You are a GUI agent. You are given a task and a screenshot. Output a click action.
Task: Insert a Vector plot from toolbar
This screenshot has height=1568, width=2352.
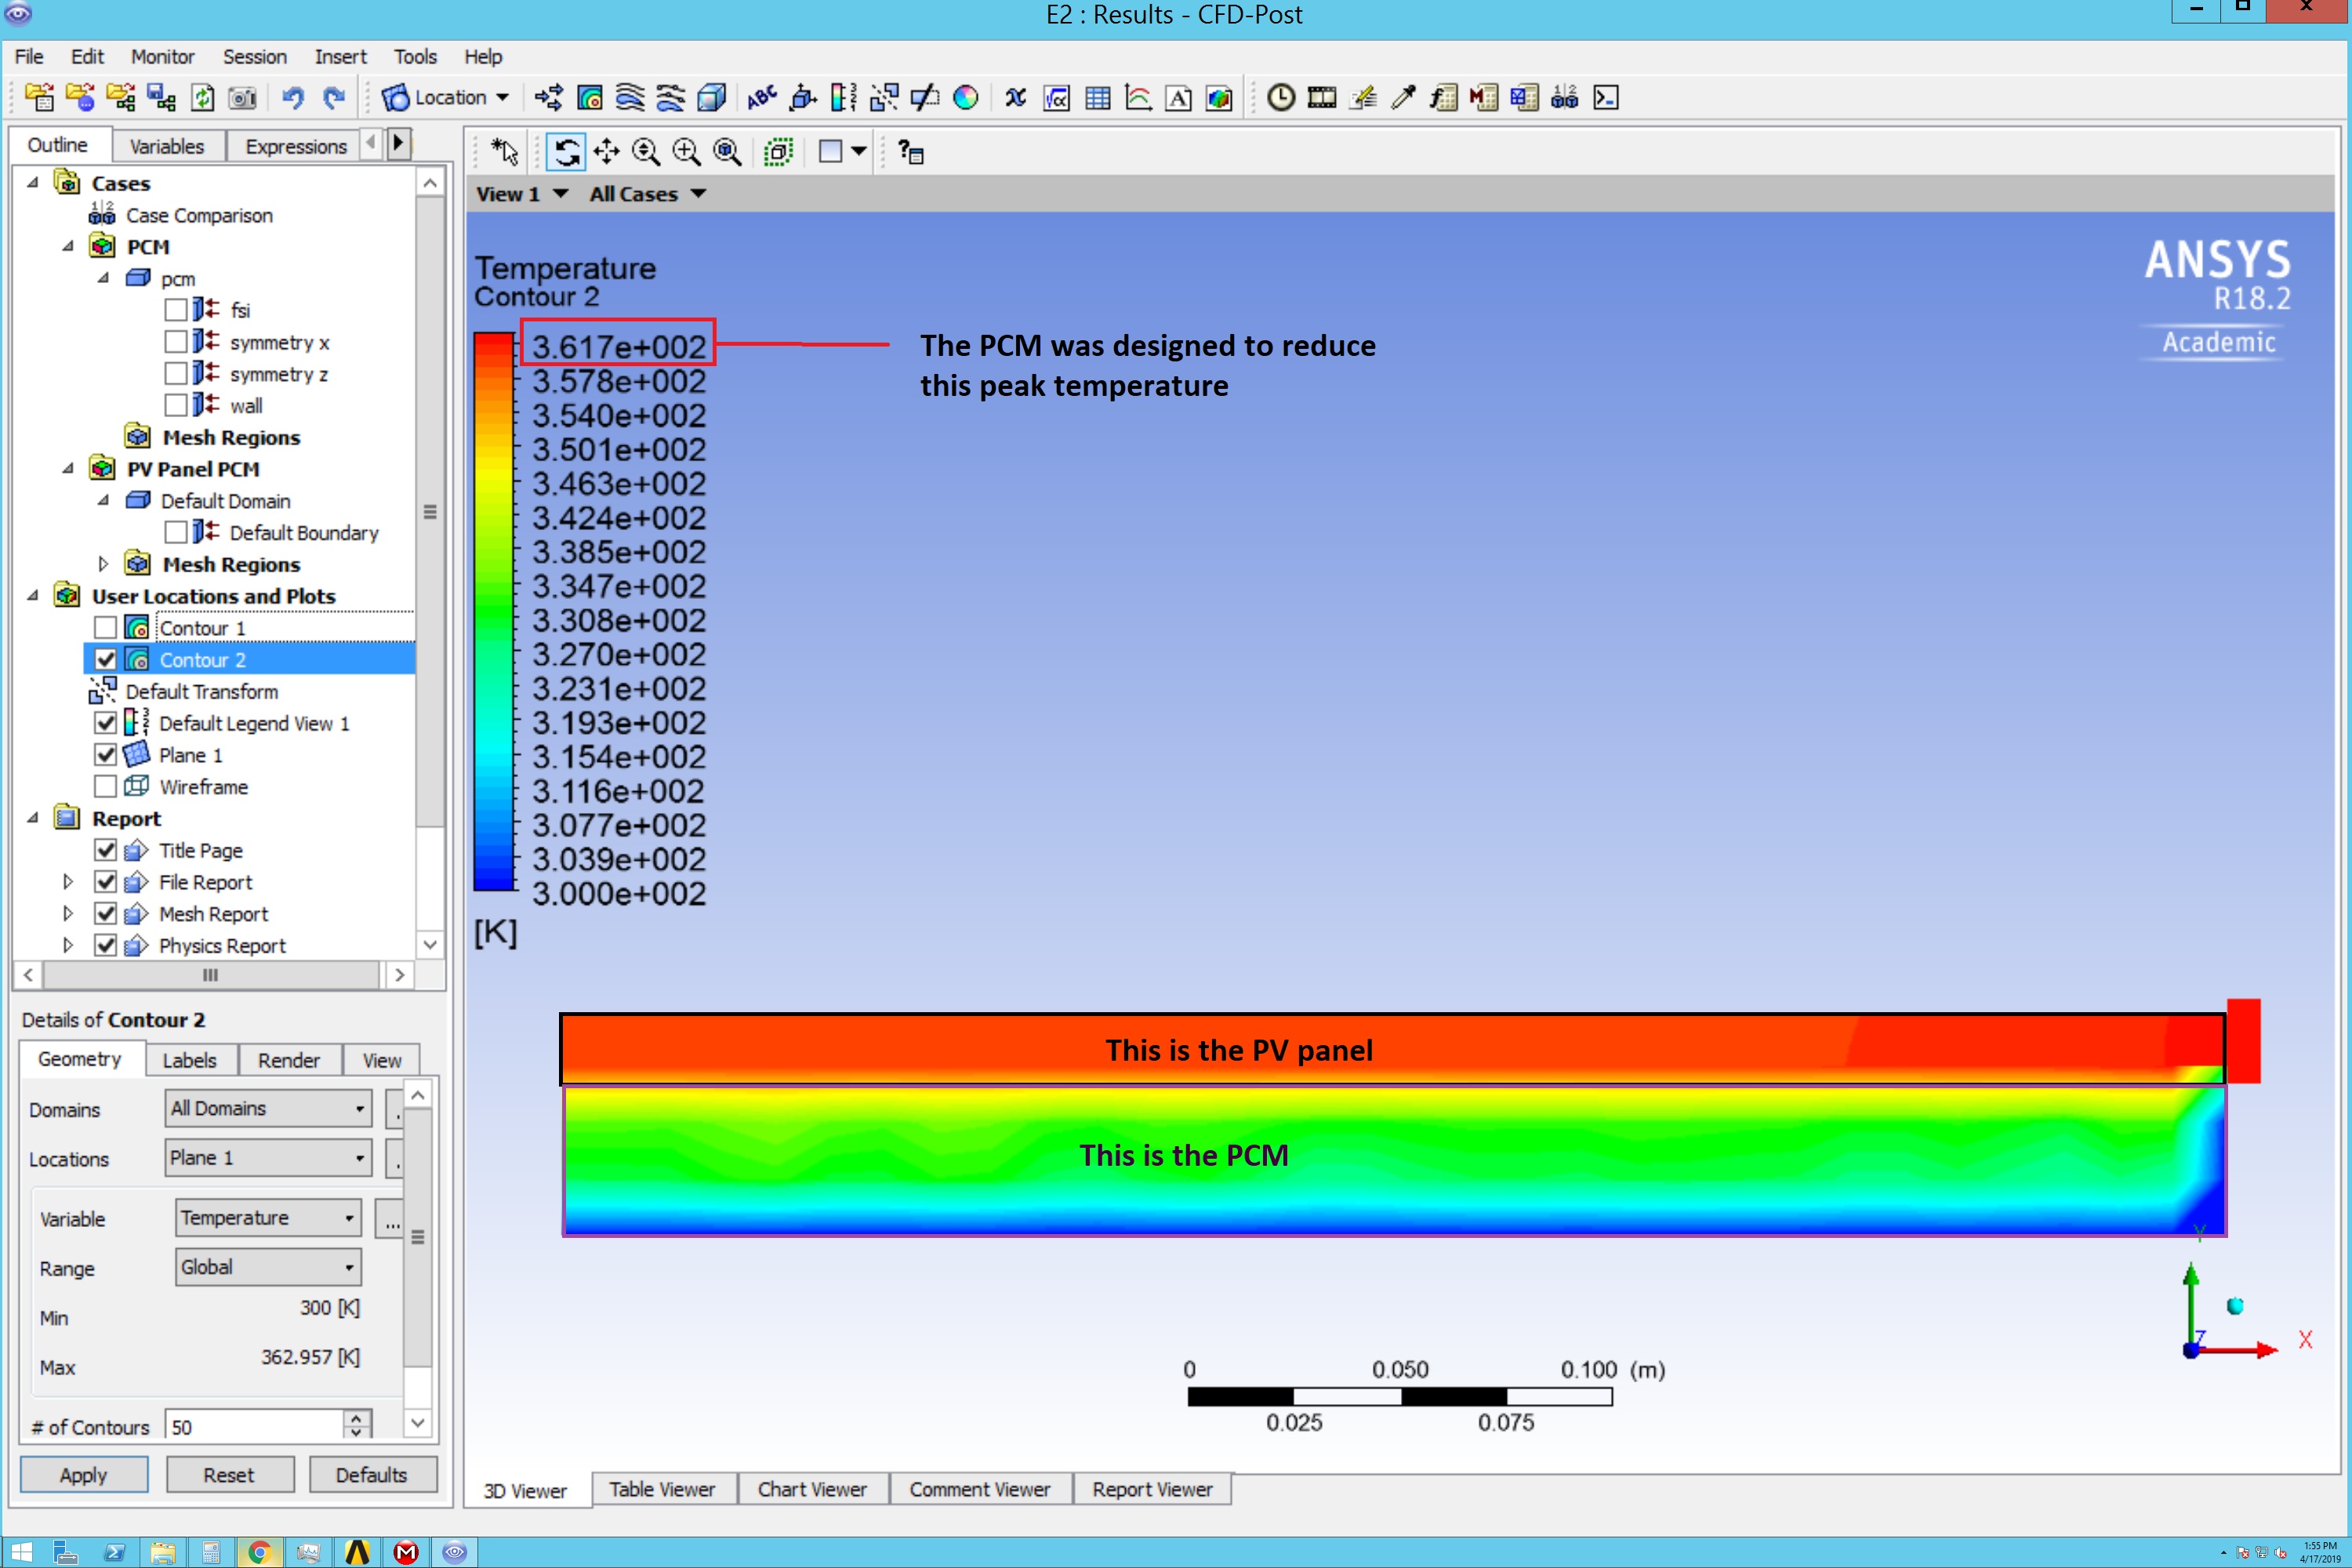pos(549,97)
